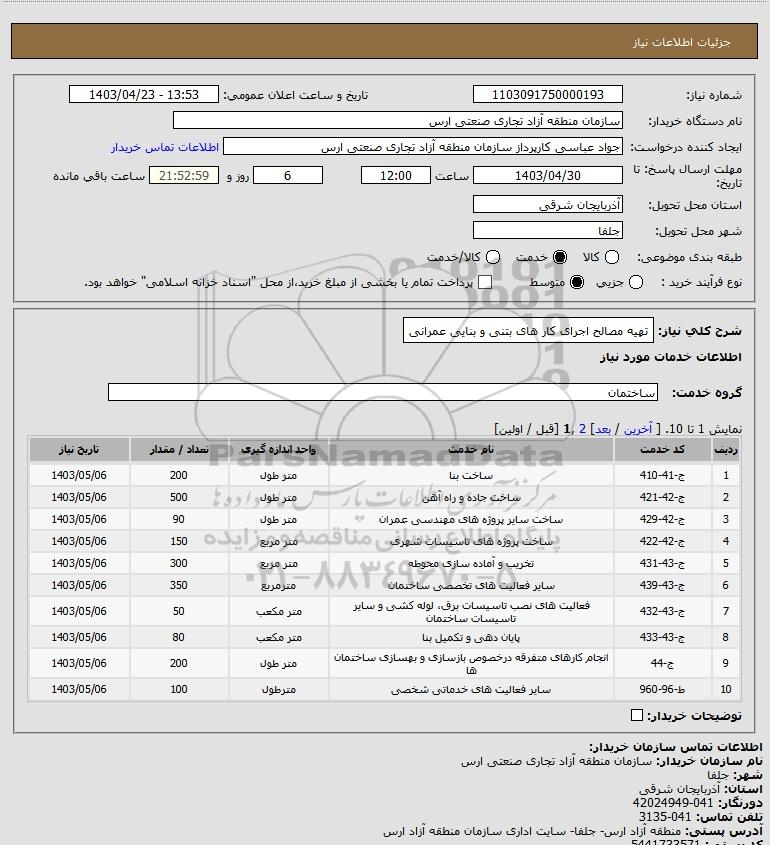Click service code ج-43-433

pyautogui.click(x=662, y=637)
